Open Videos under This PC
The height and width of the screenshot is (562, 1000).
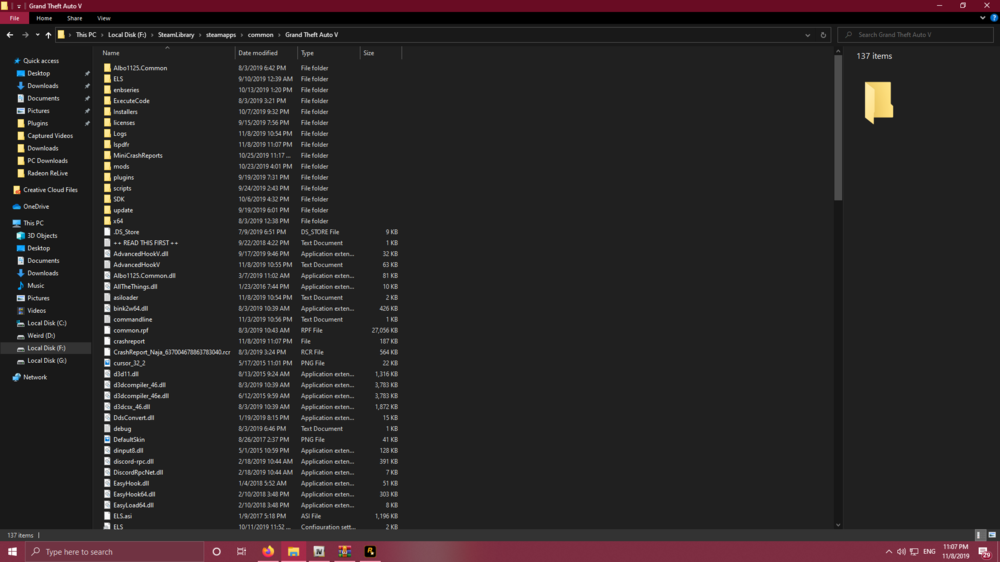tap(36, 311)
